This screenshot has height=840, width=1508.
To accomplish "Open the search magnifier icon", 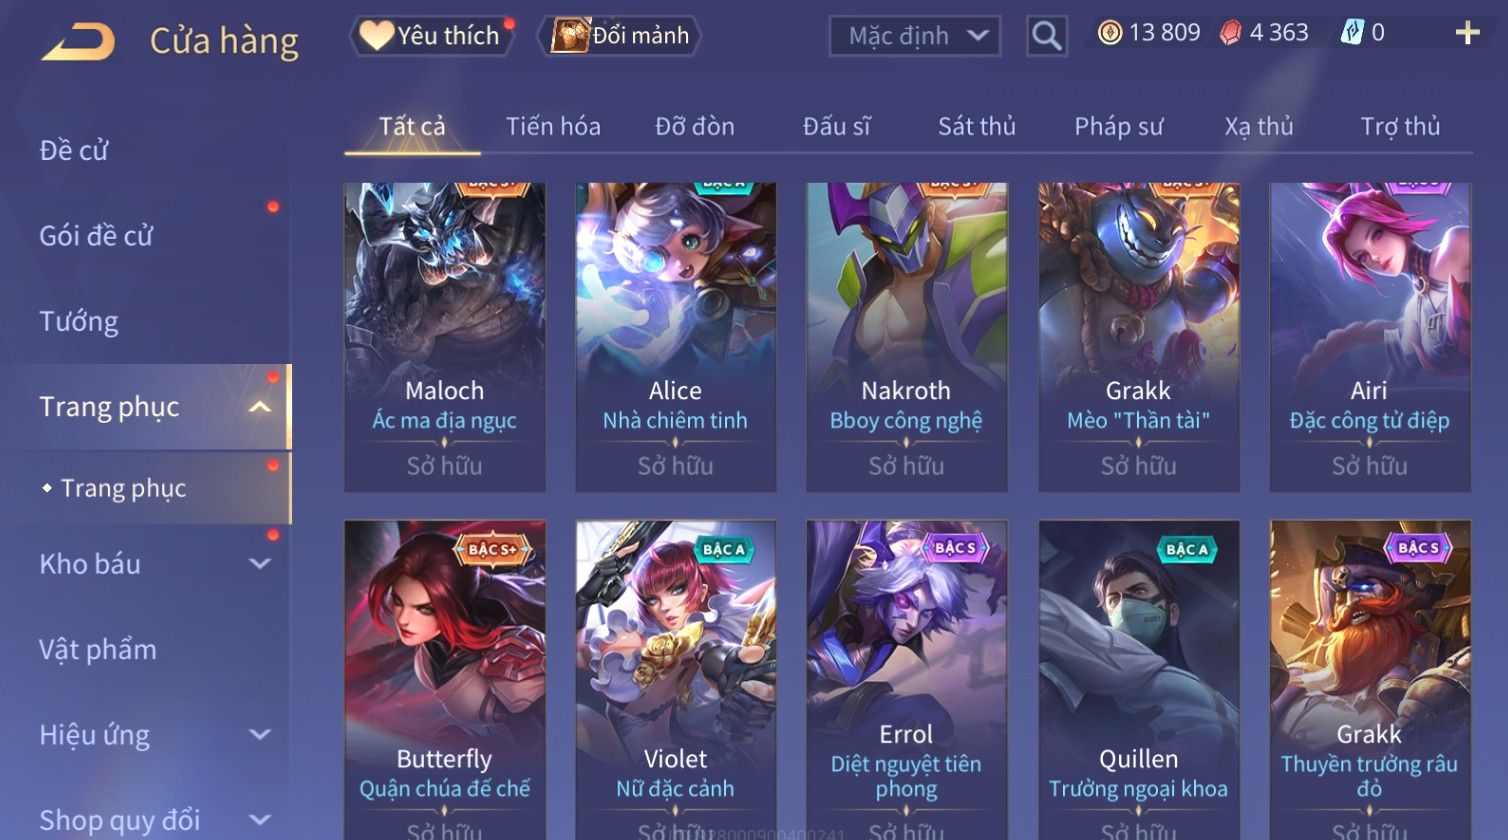I will coord(1046,36).
